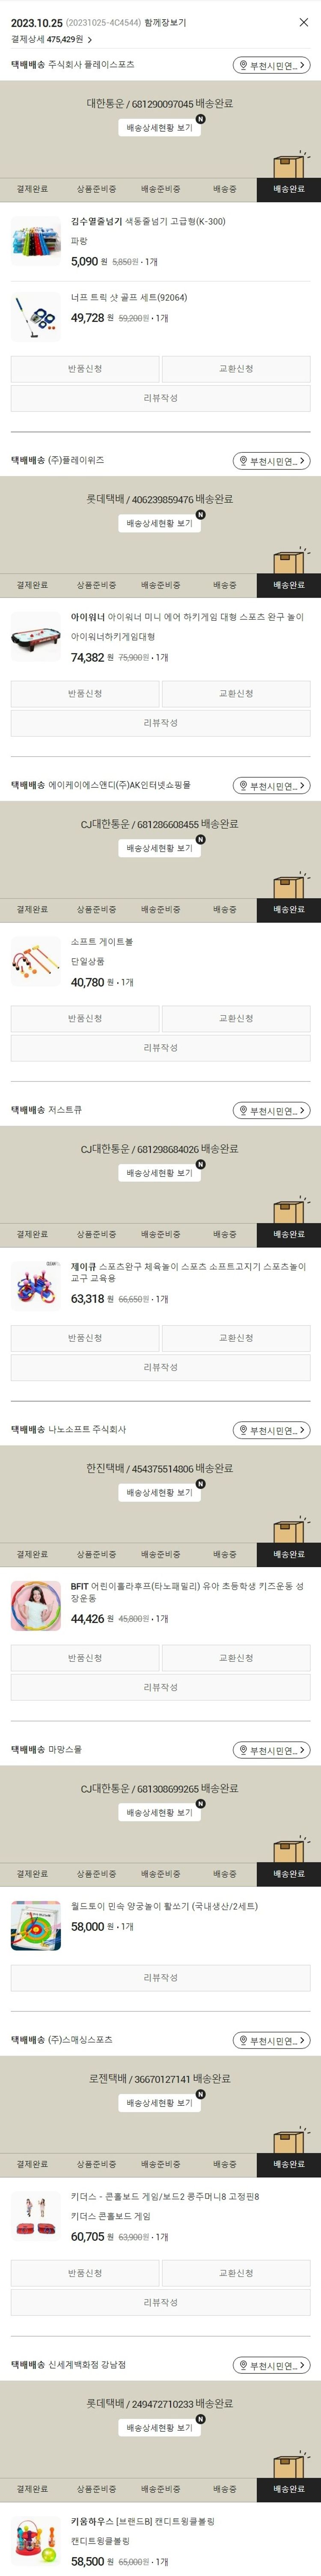Open air hockey game product image
This screenshot has width=321, height=2576.
pos(36,637)
